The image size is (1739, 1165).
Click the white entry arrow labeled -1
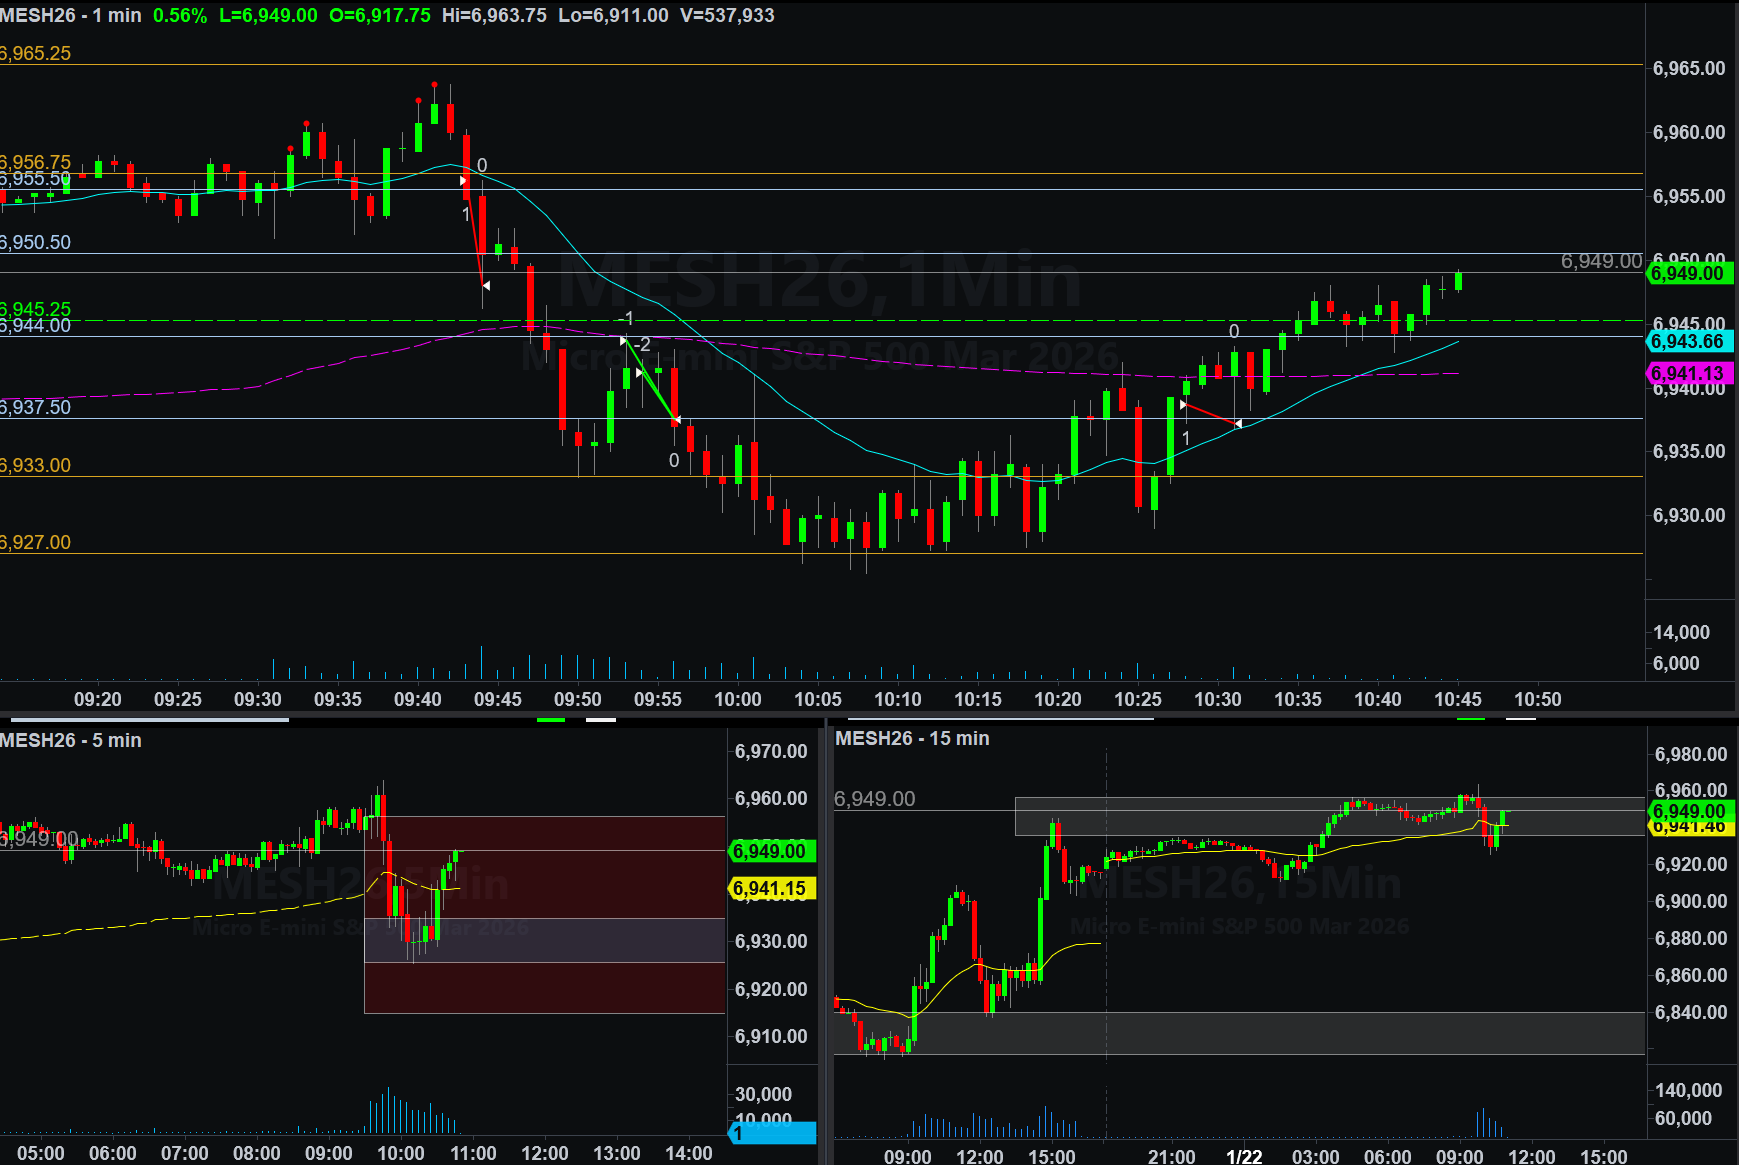pyautogui.click(x=624, y=341)
